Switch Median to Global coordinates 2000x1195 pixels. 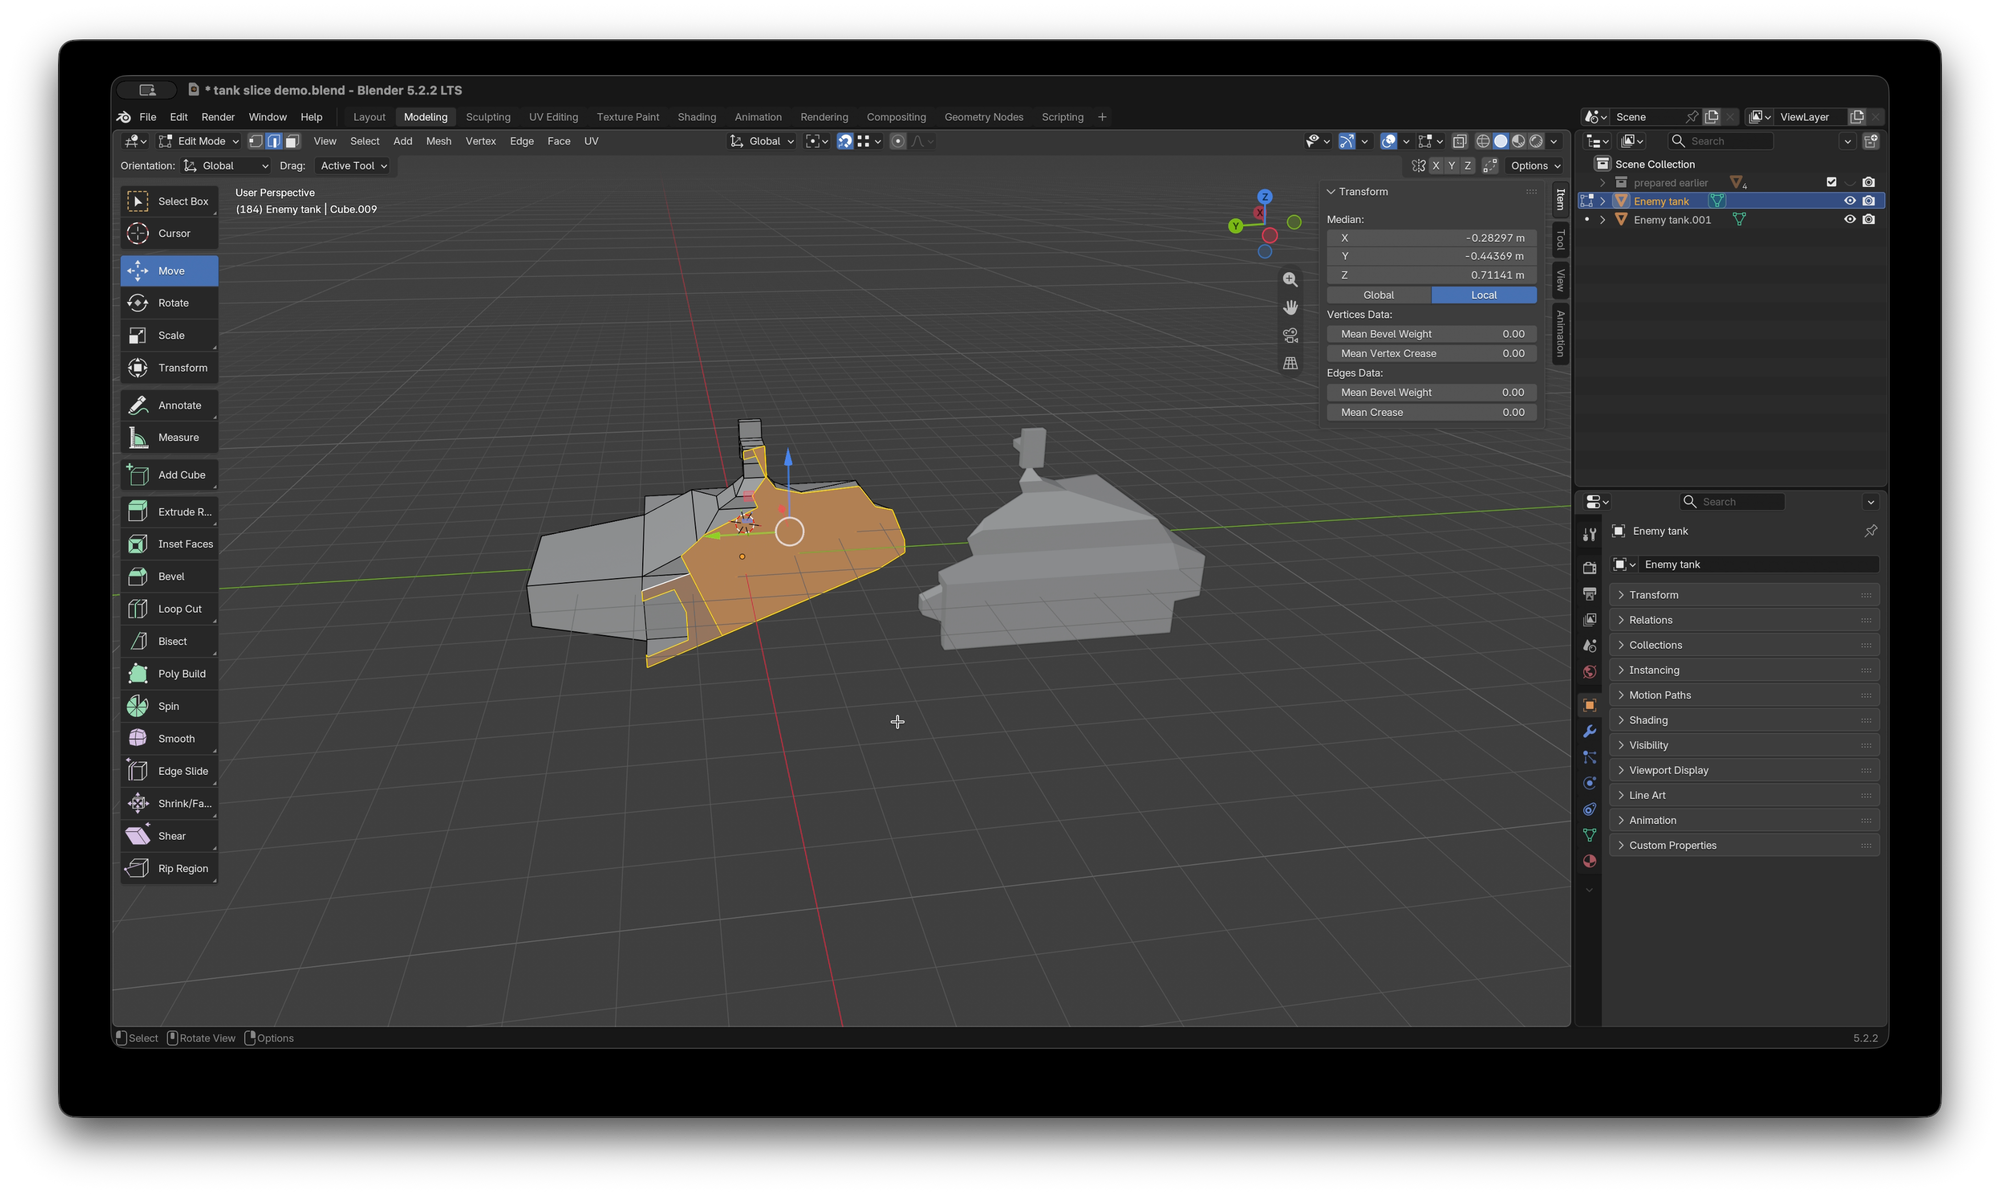click(1378, 295)
